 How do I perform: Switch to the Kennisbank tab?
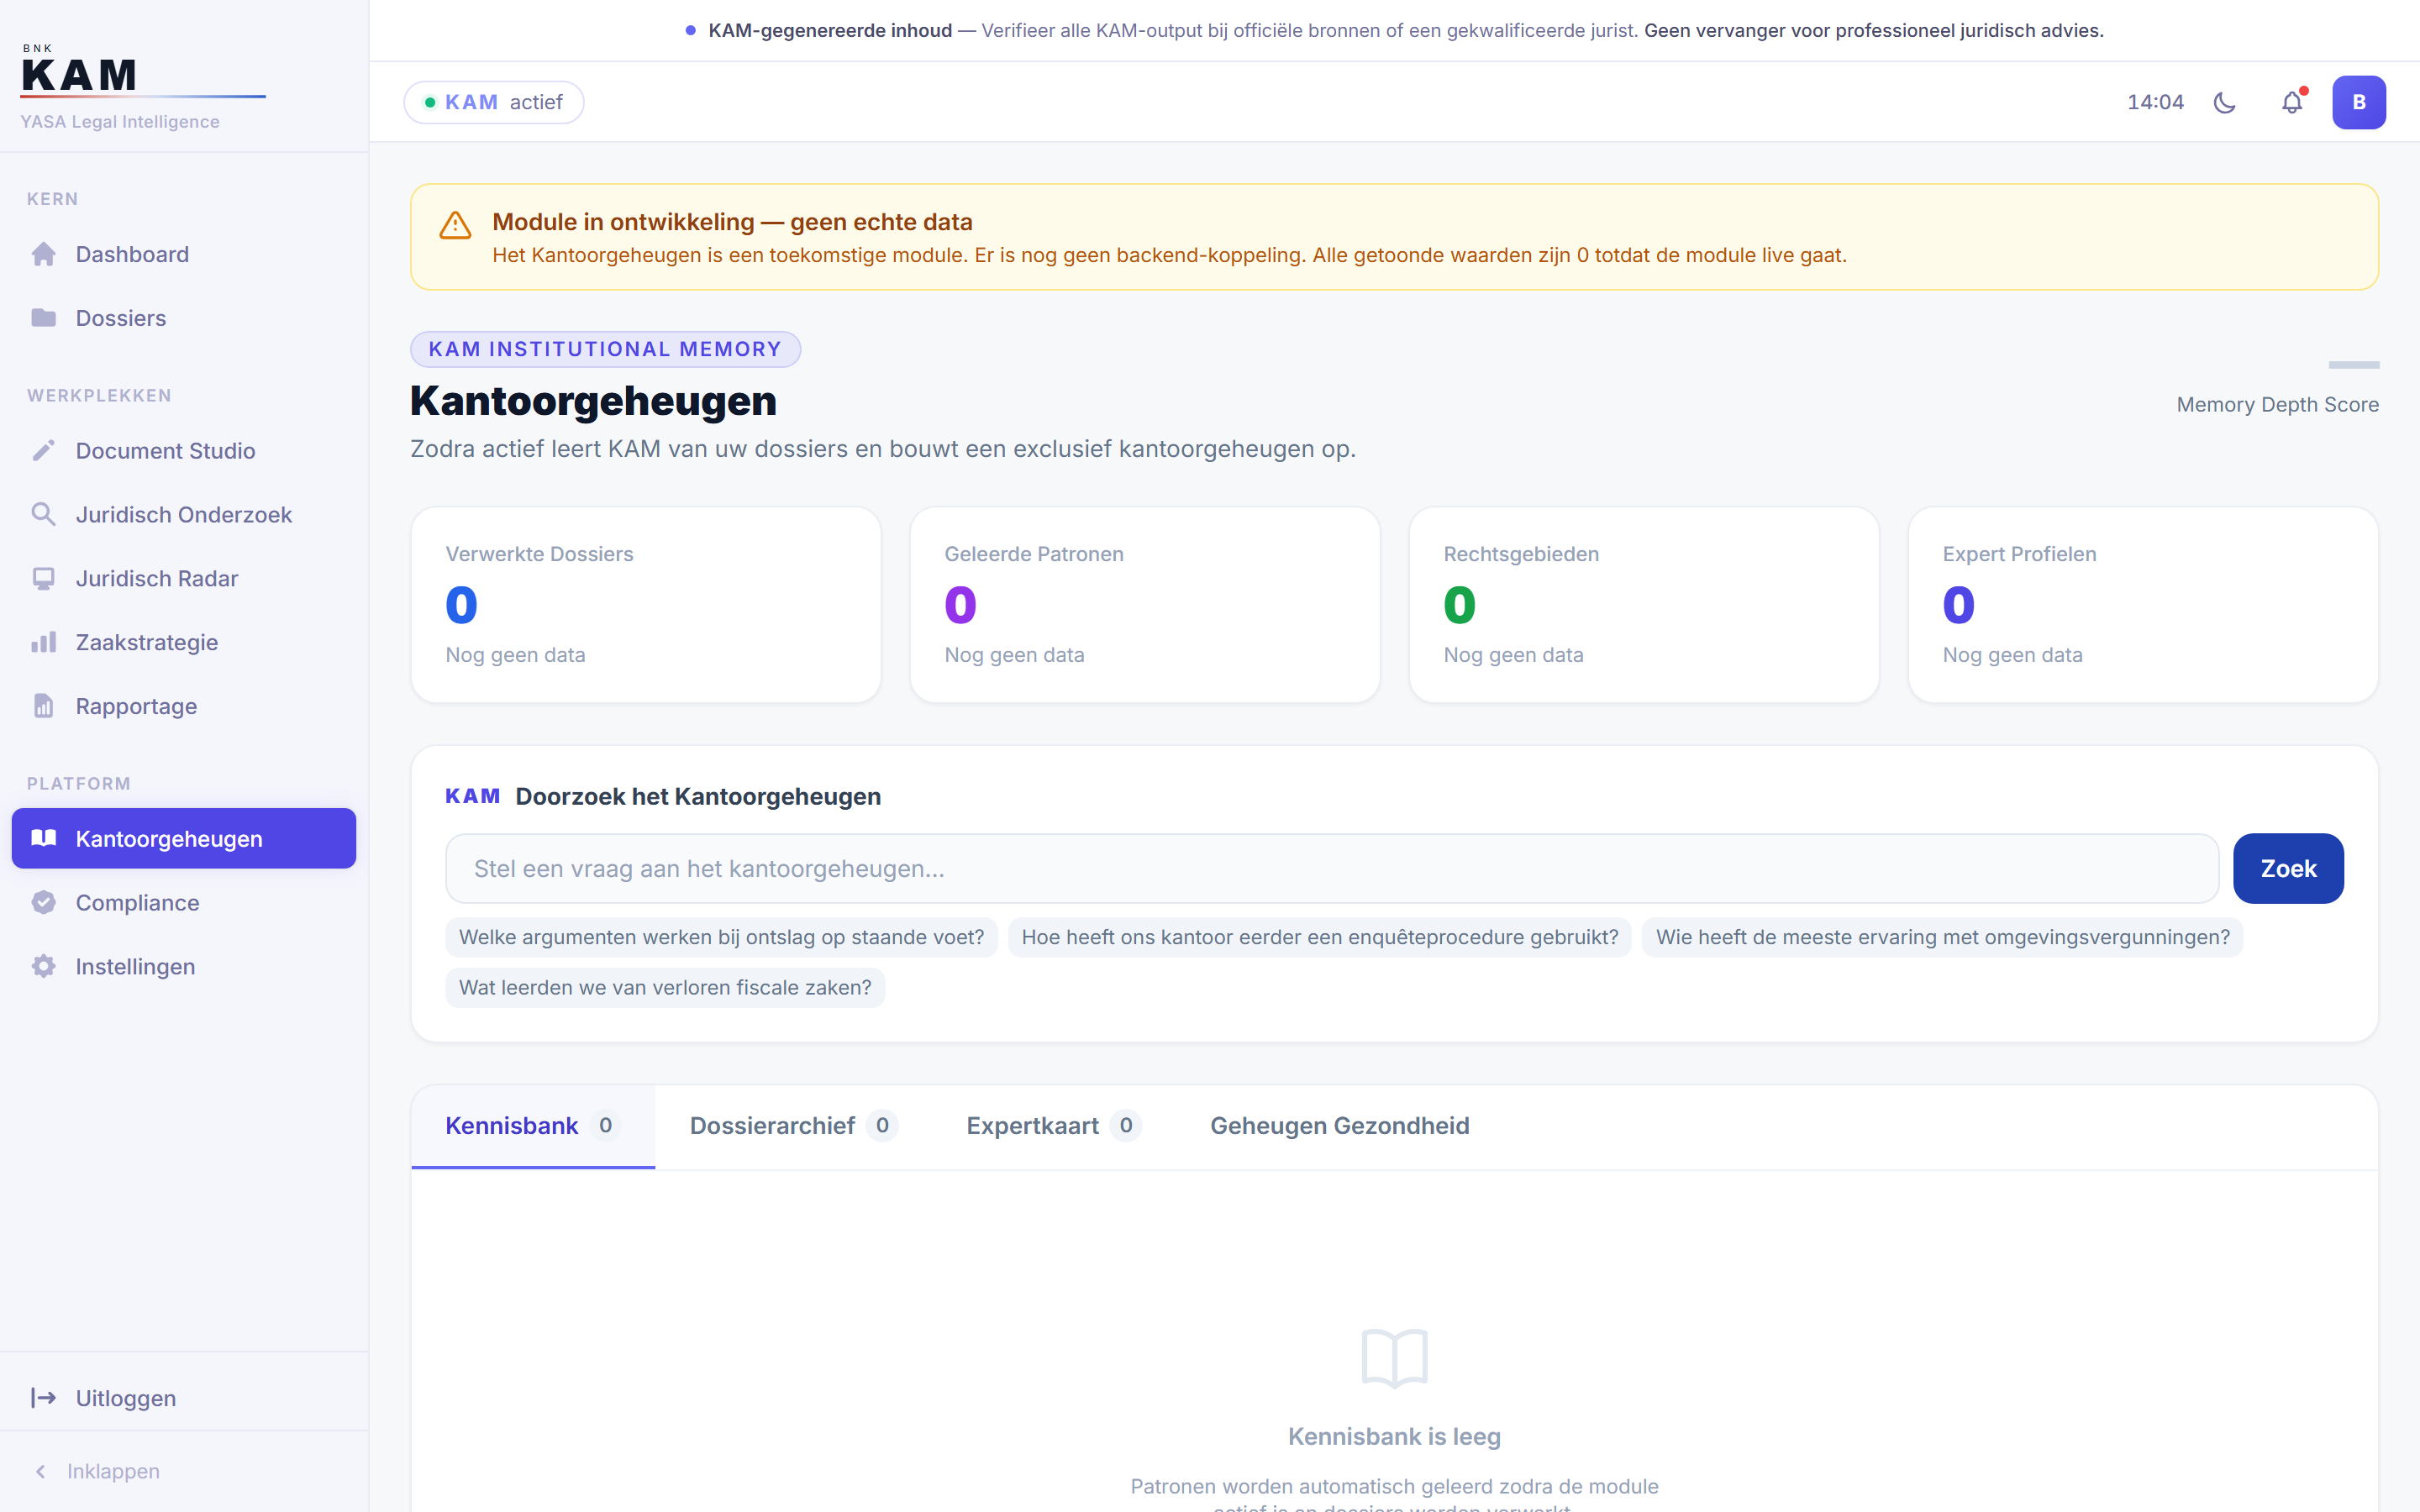(532, 1126)
